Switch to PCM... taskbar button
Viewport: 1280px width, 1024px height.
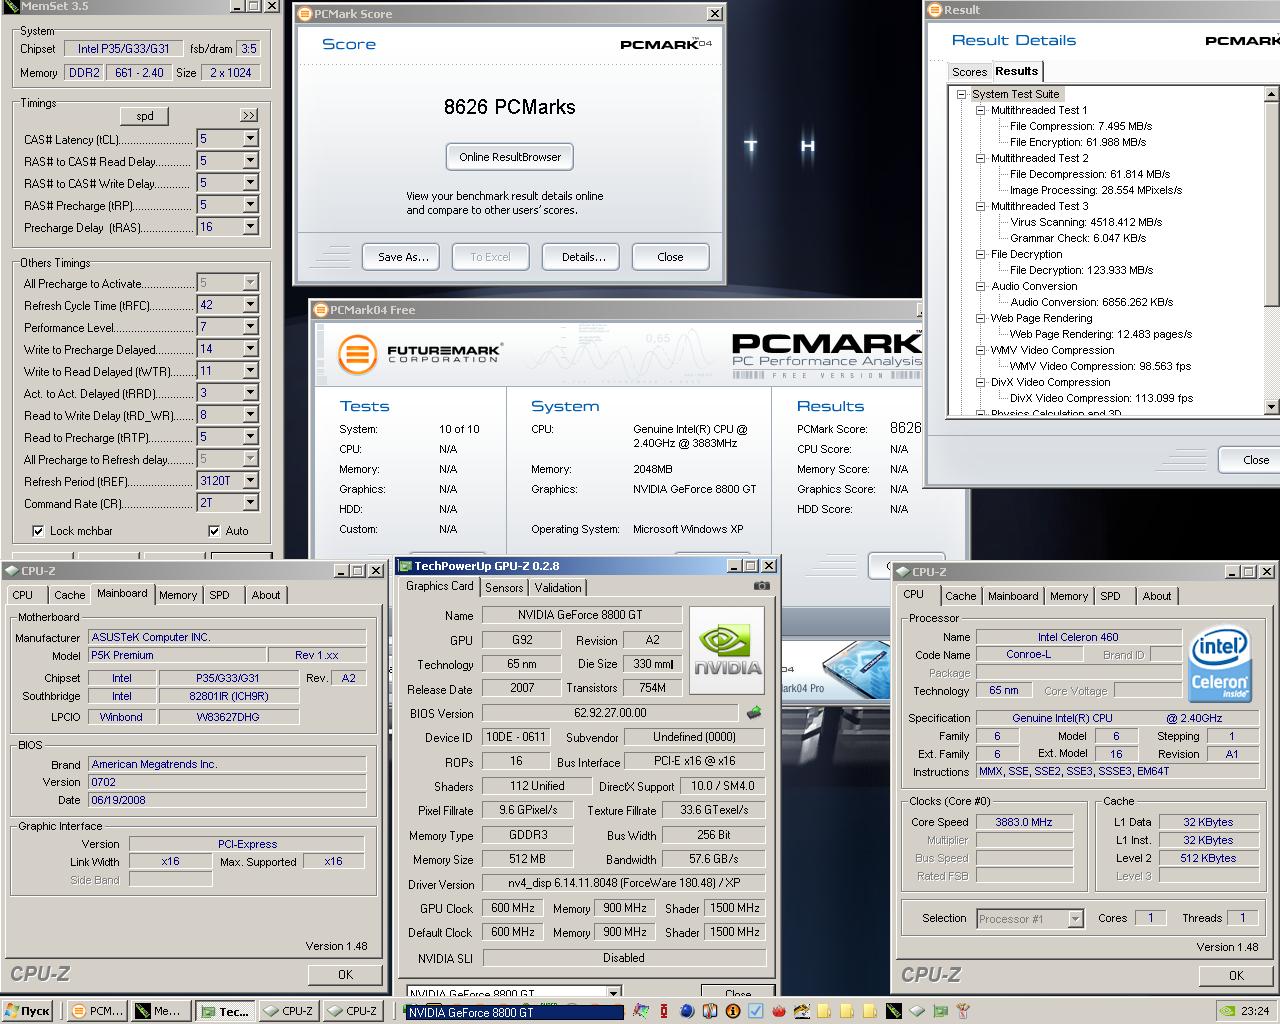tap(98, 1011)
